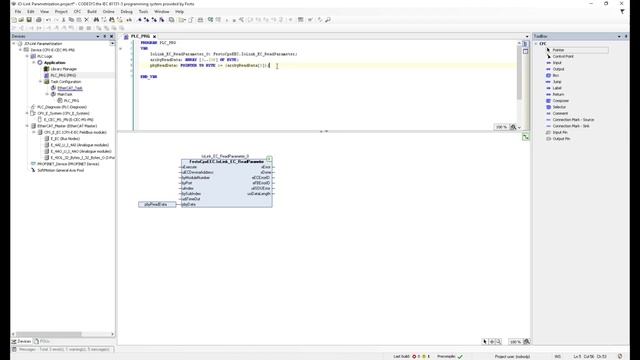Collapse the CFC category in ToolBox

tap(536, 44)
